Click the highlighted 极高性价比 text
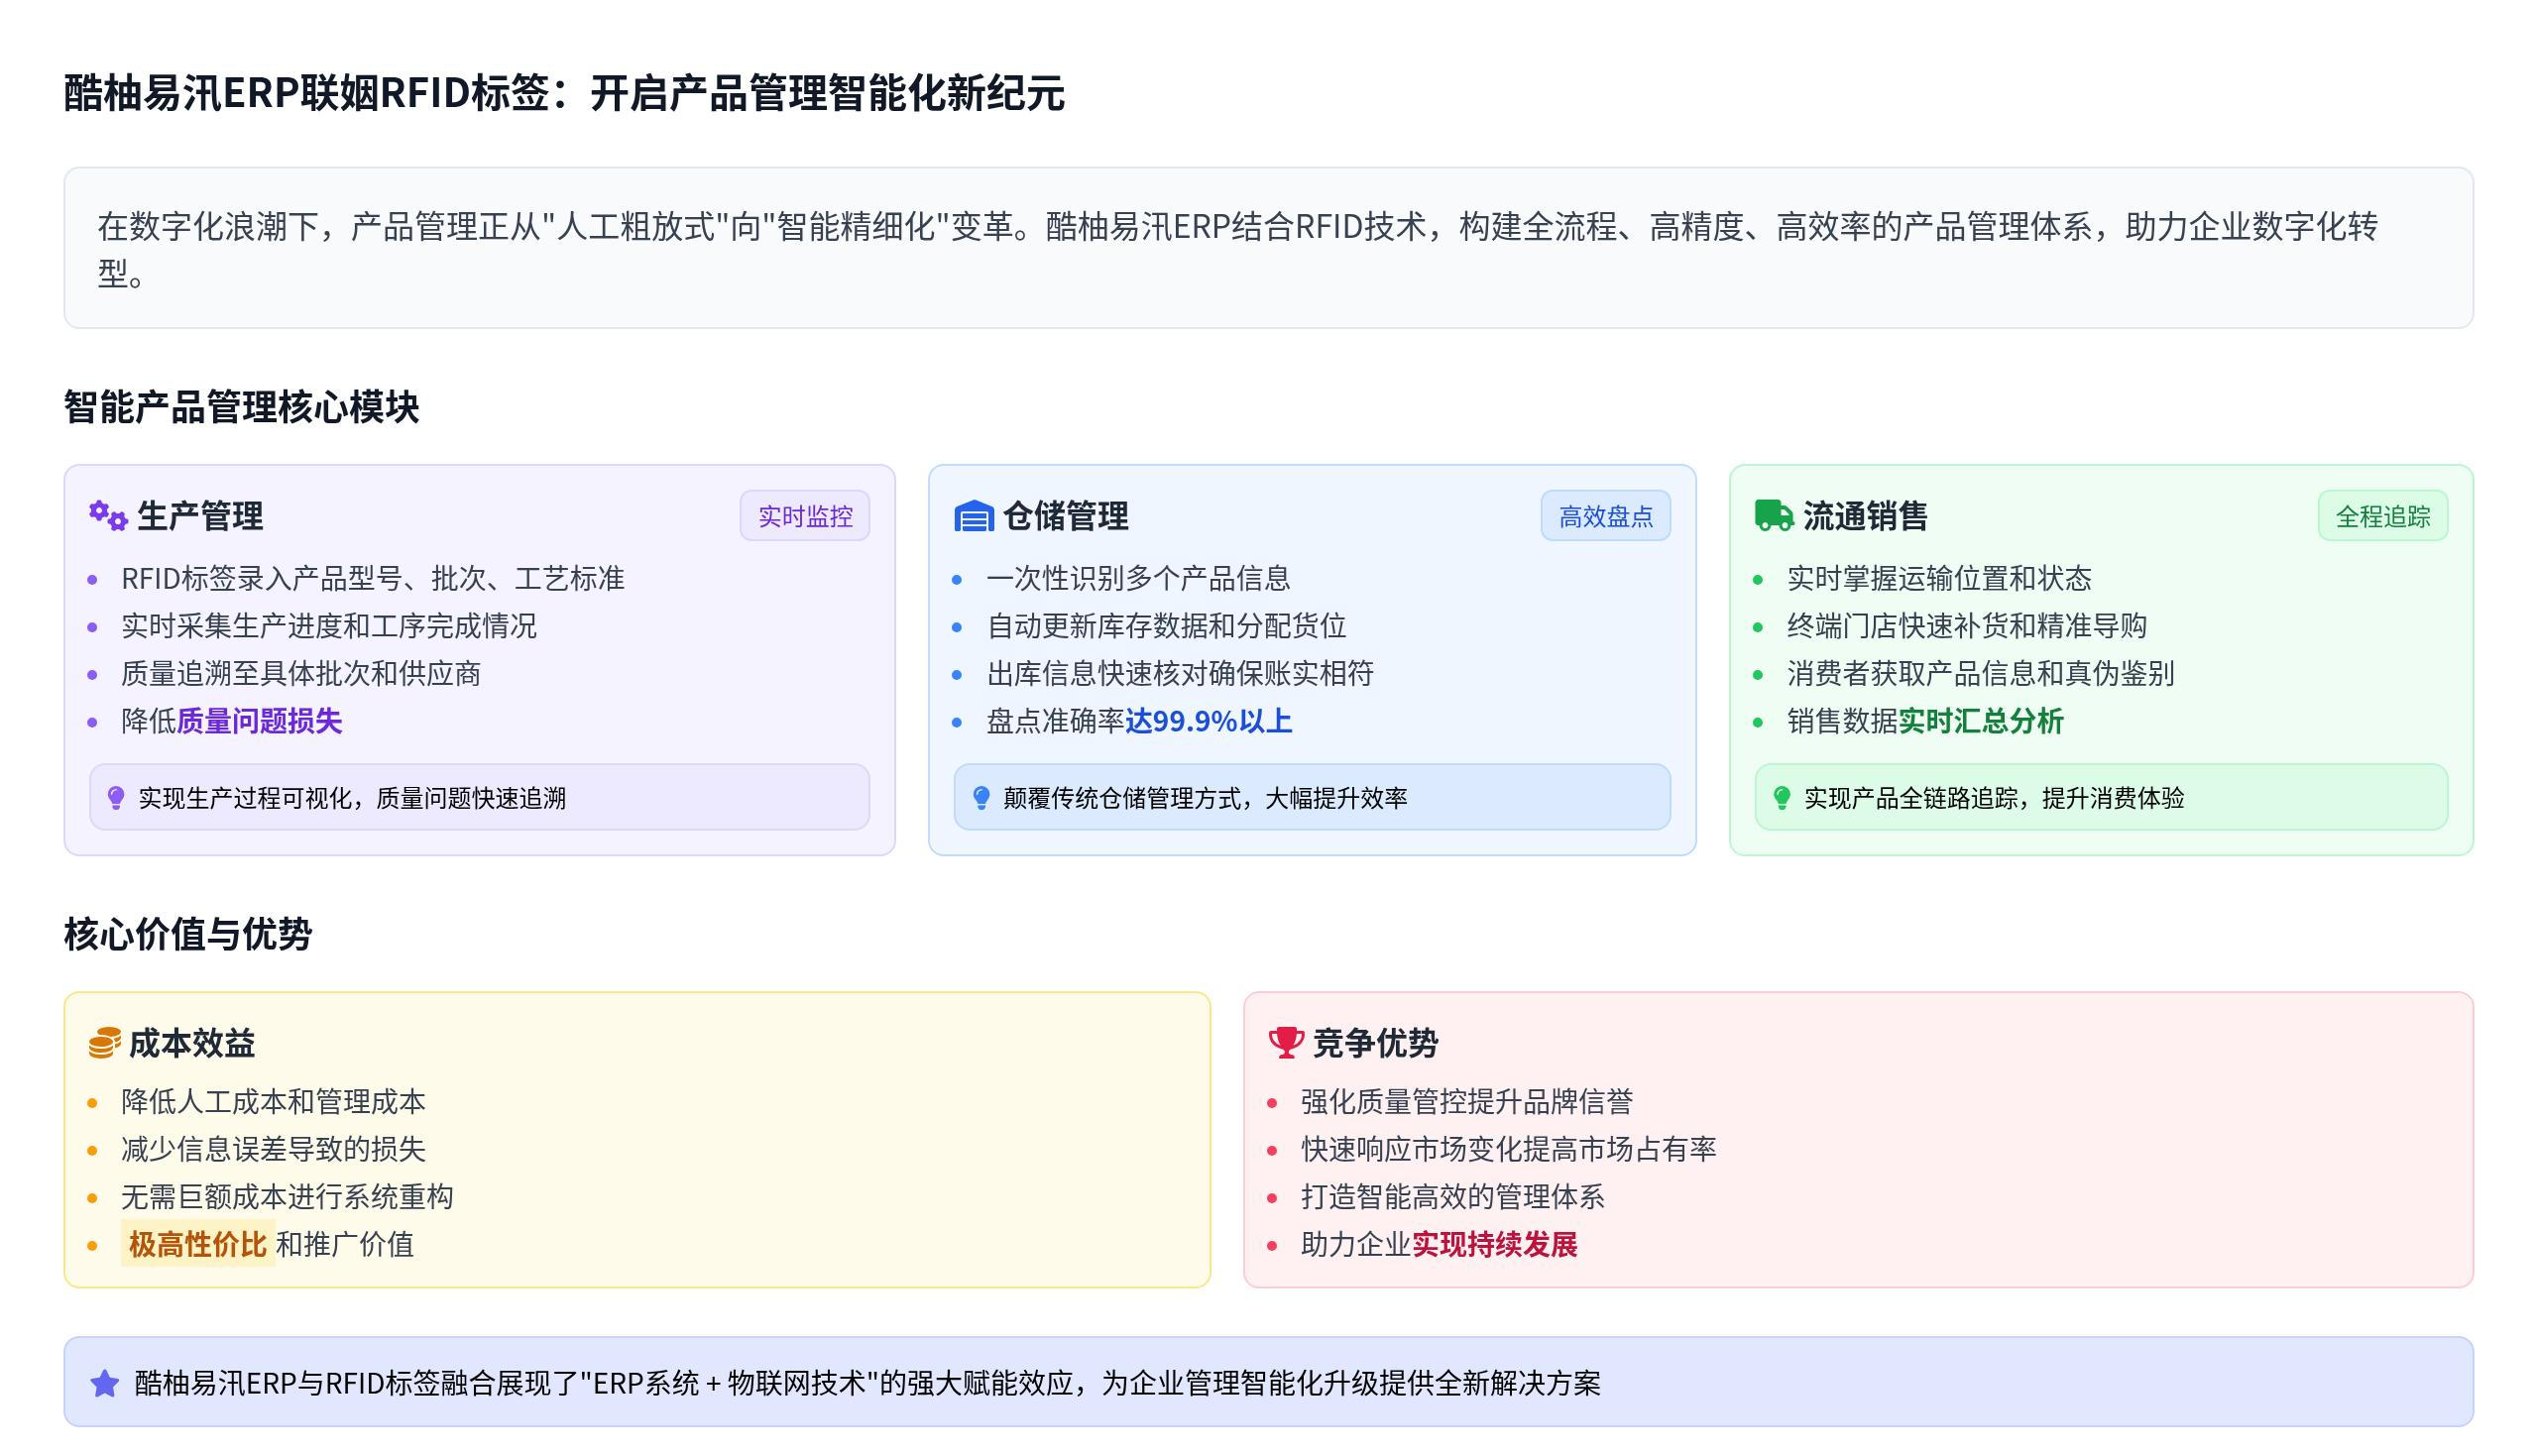2538x1456 pixels. pos(198,1244)
